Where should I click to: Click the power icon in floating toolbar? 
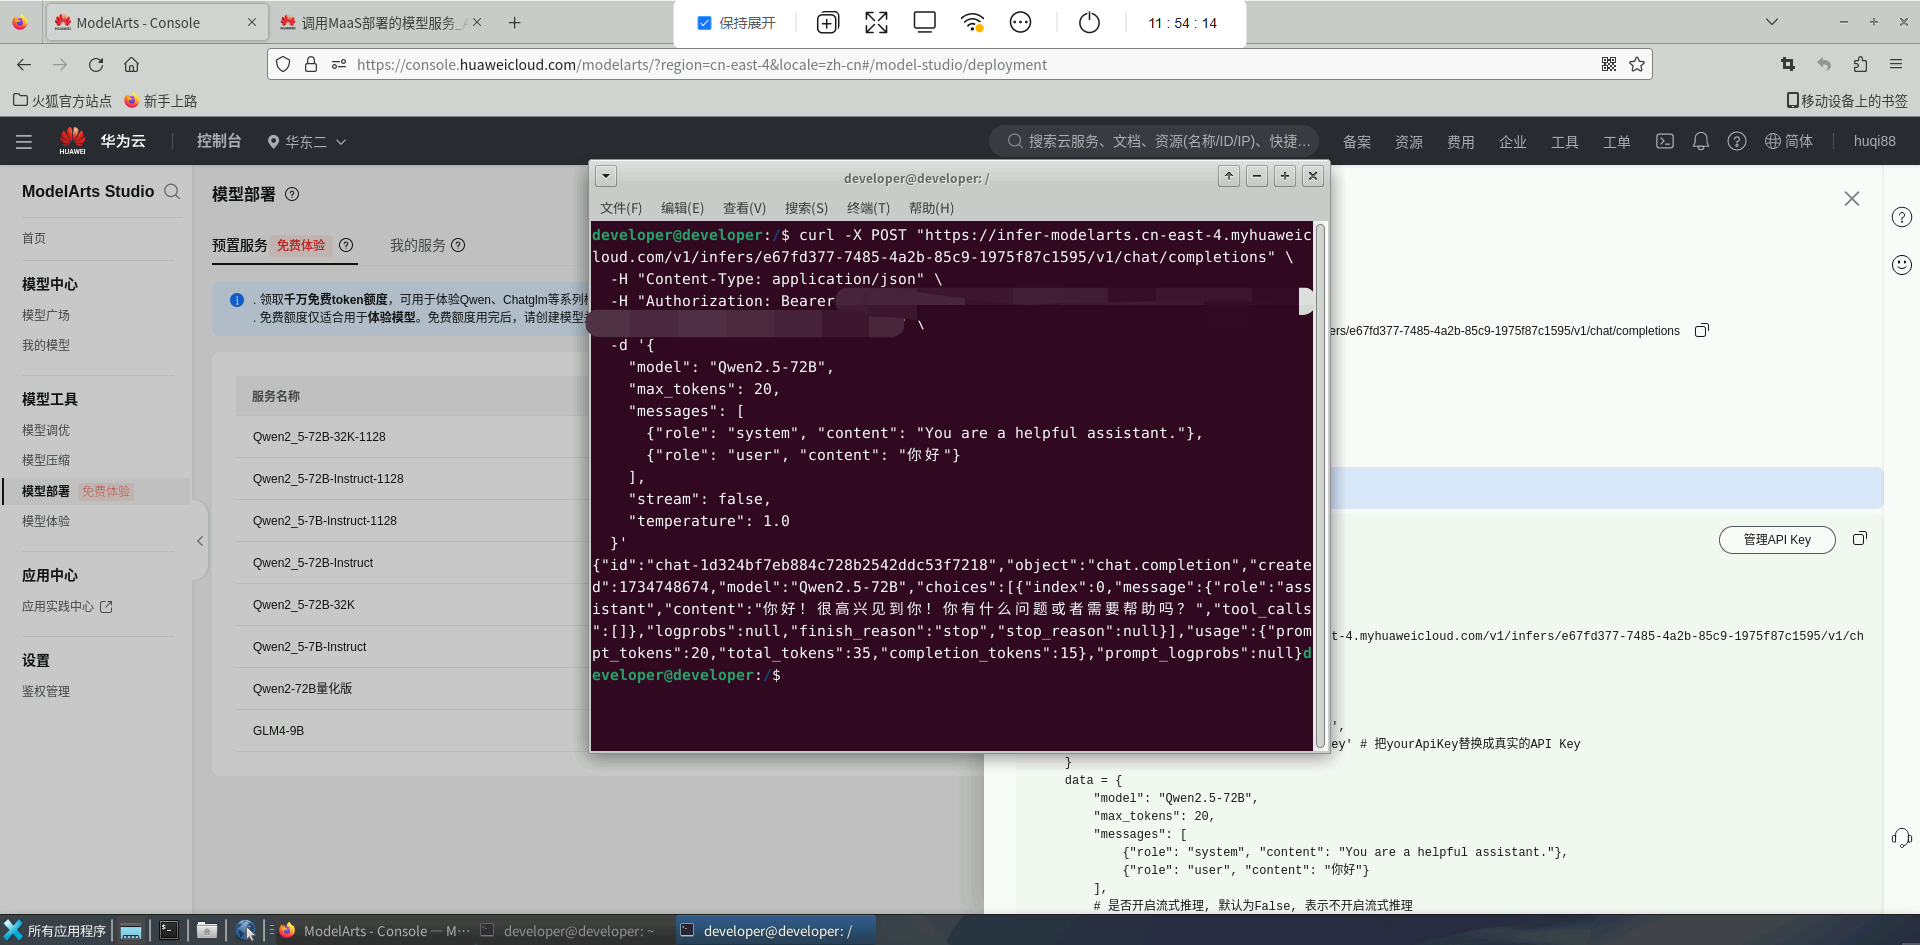click(1089, 23)
